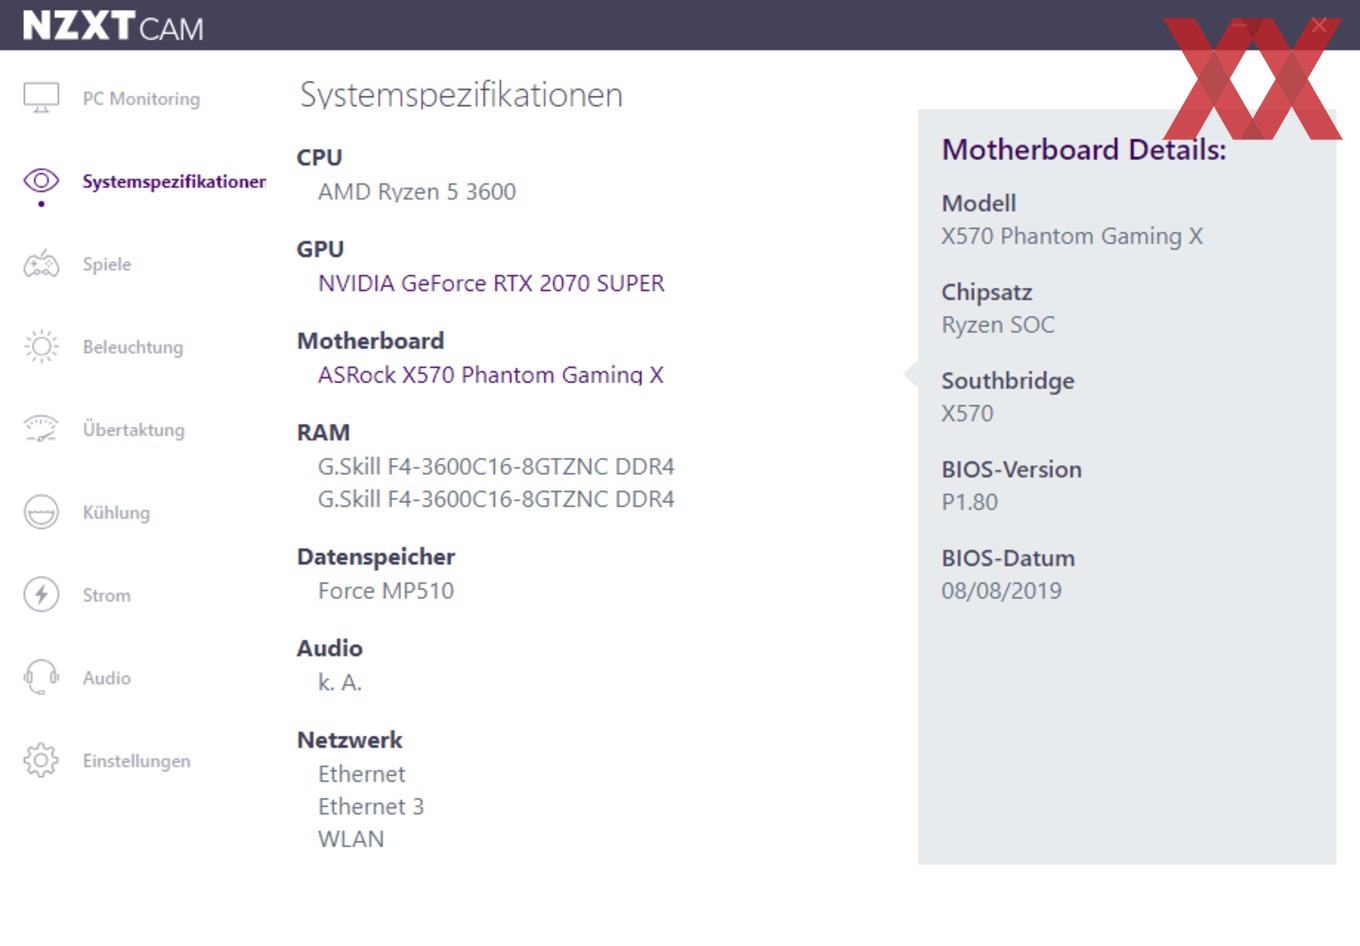
Task: Click the CPU section label
Action: coord(319,157)
